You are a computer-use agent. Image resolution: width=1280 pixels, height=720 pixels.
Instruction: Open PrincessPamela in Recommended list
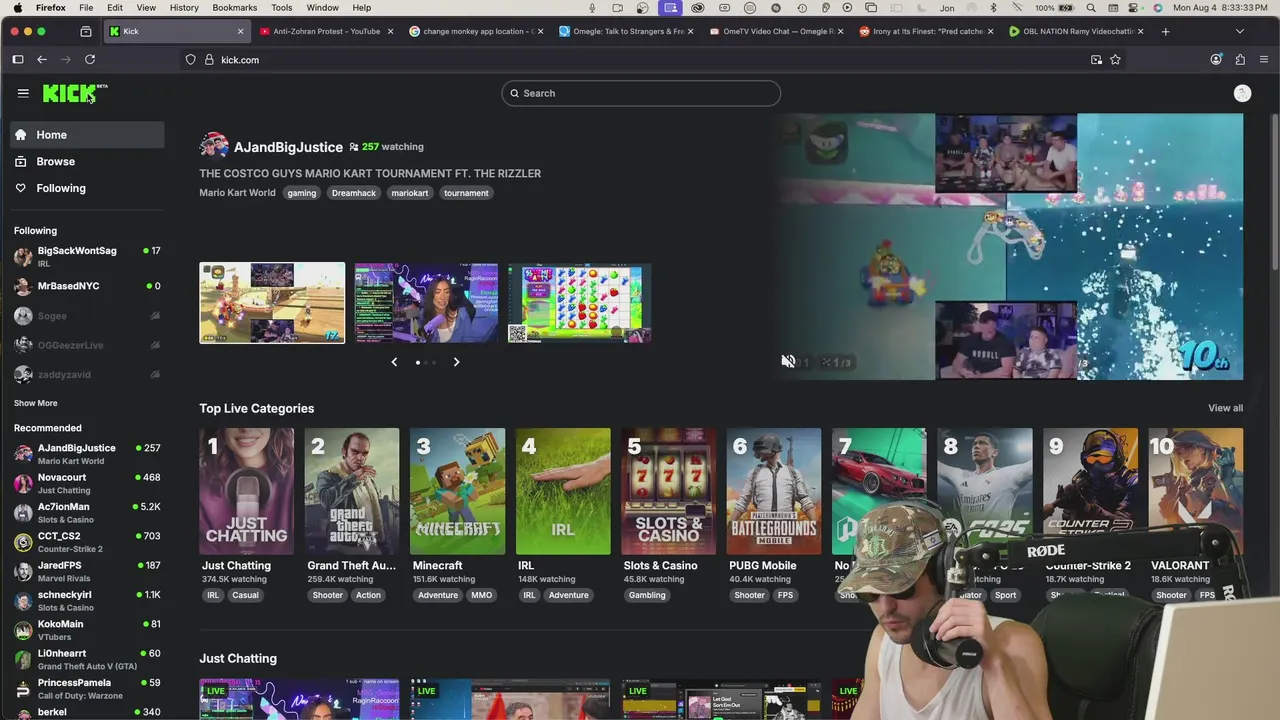[88, 689]
